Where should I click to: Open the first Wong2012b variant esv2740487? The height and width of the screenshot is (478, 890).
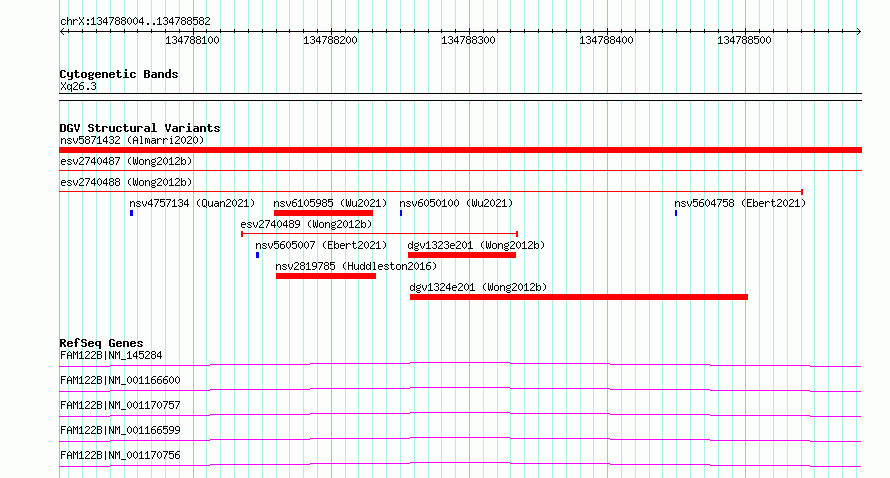pyautogui.click(x=126, y=161)
